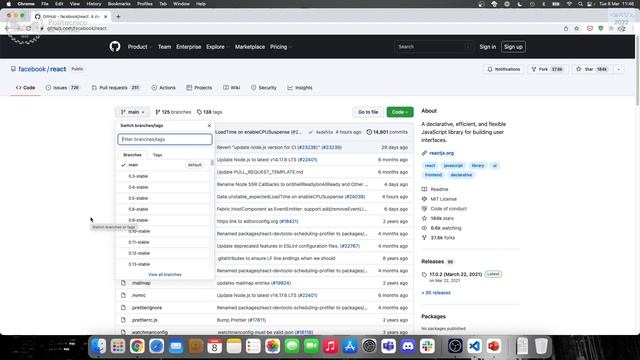Click Sign in link
Image resolution: width=640 pixels, height=360 pixels.
tap(487, 47)
